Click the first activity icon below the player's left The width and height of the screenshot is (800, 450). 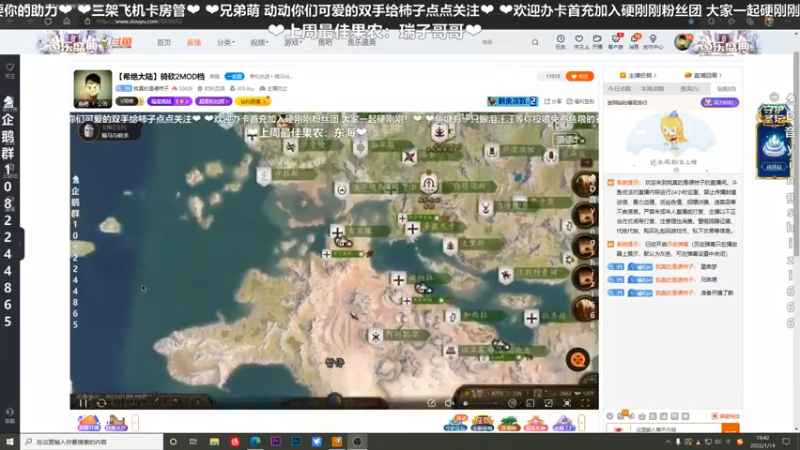89,422
